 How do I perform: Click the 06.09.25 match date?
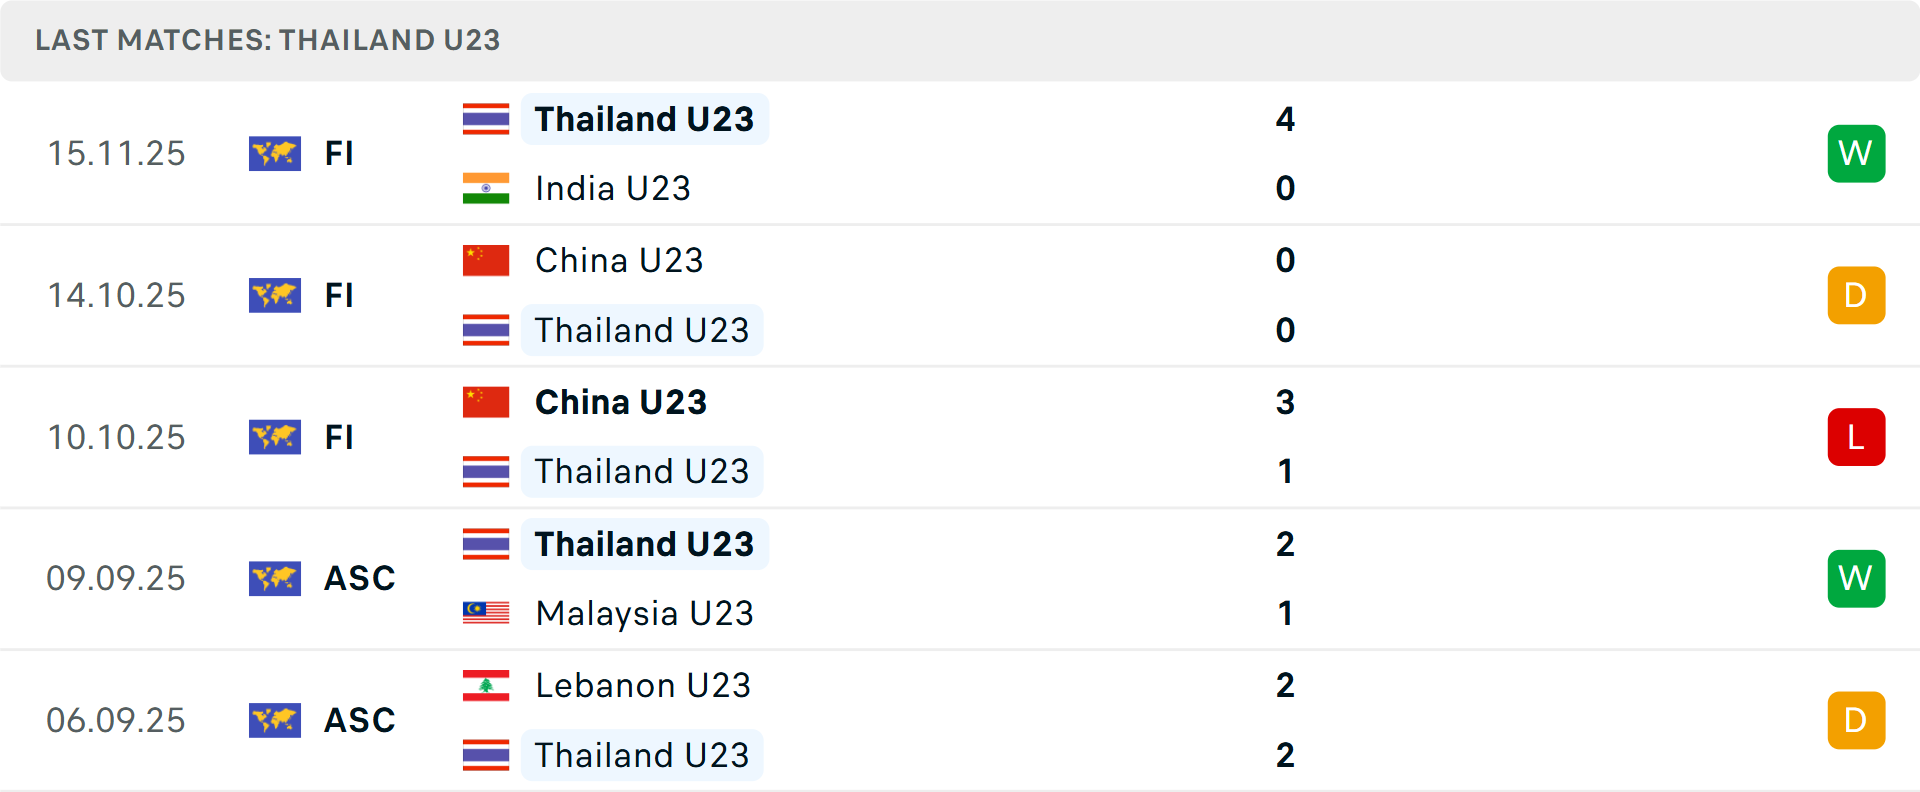coord(116,720)
